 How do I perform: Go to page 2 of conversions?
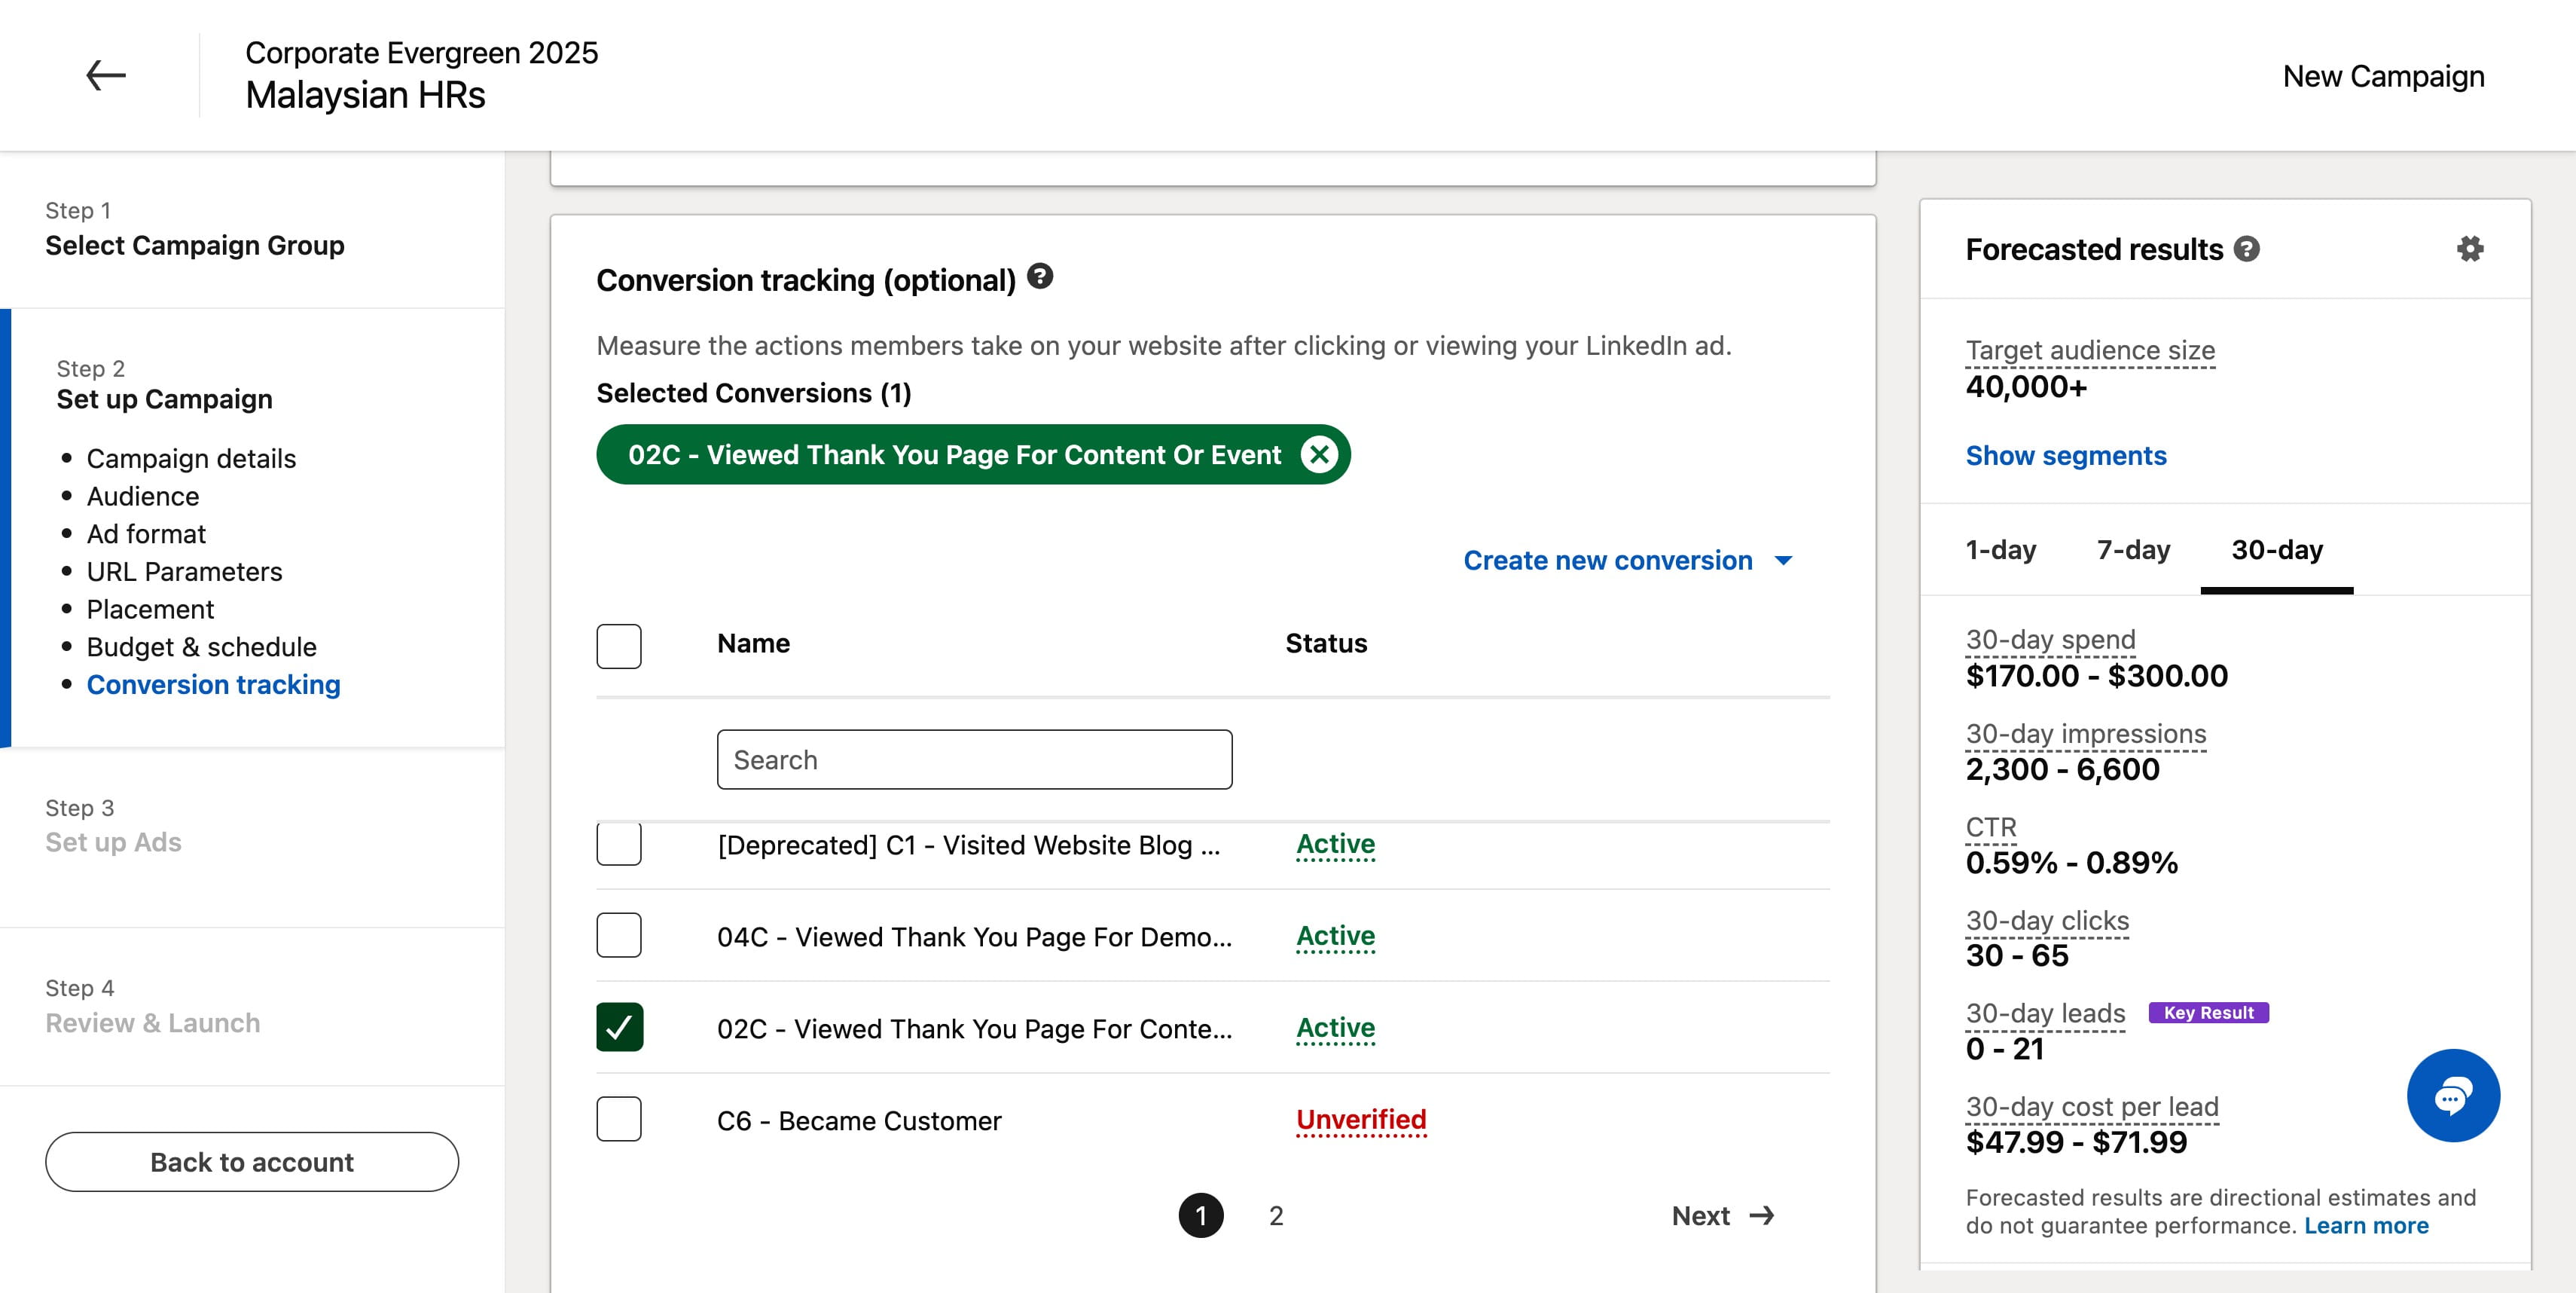pyautogui.click(x=1276, y=1216)
